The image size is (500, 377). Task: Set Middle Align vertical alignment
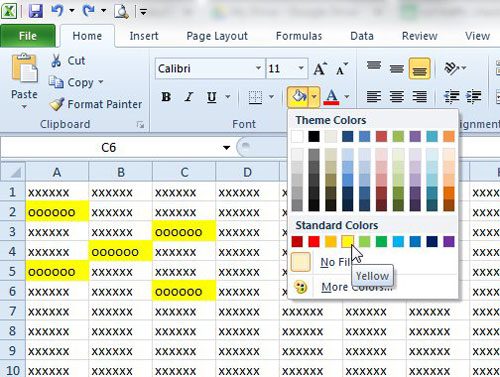tap(397, 69)
